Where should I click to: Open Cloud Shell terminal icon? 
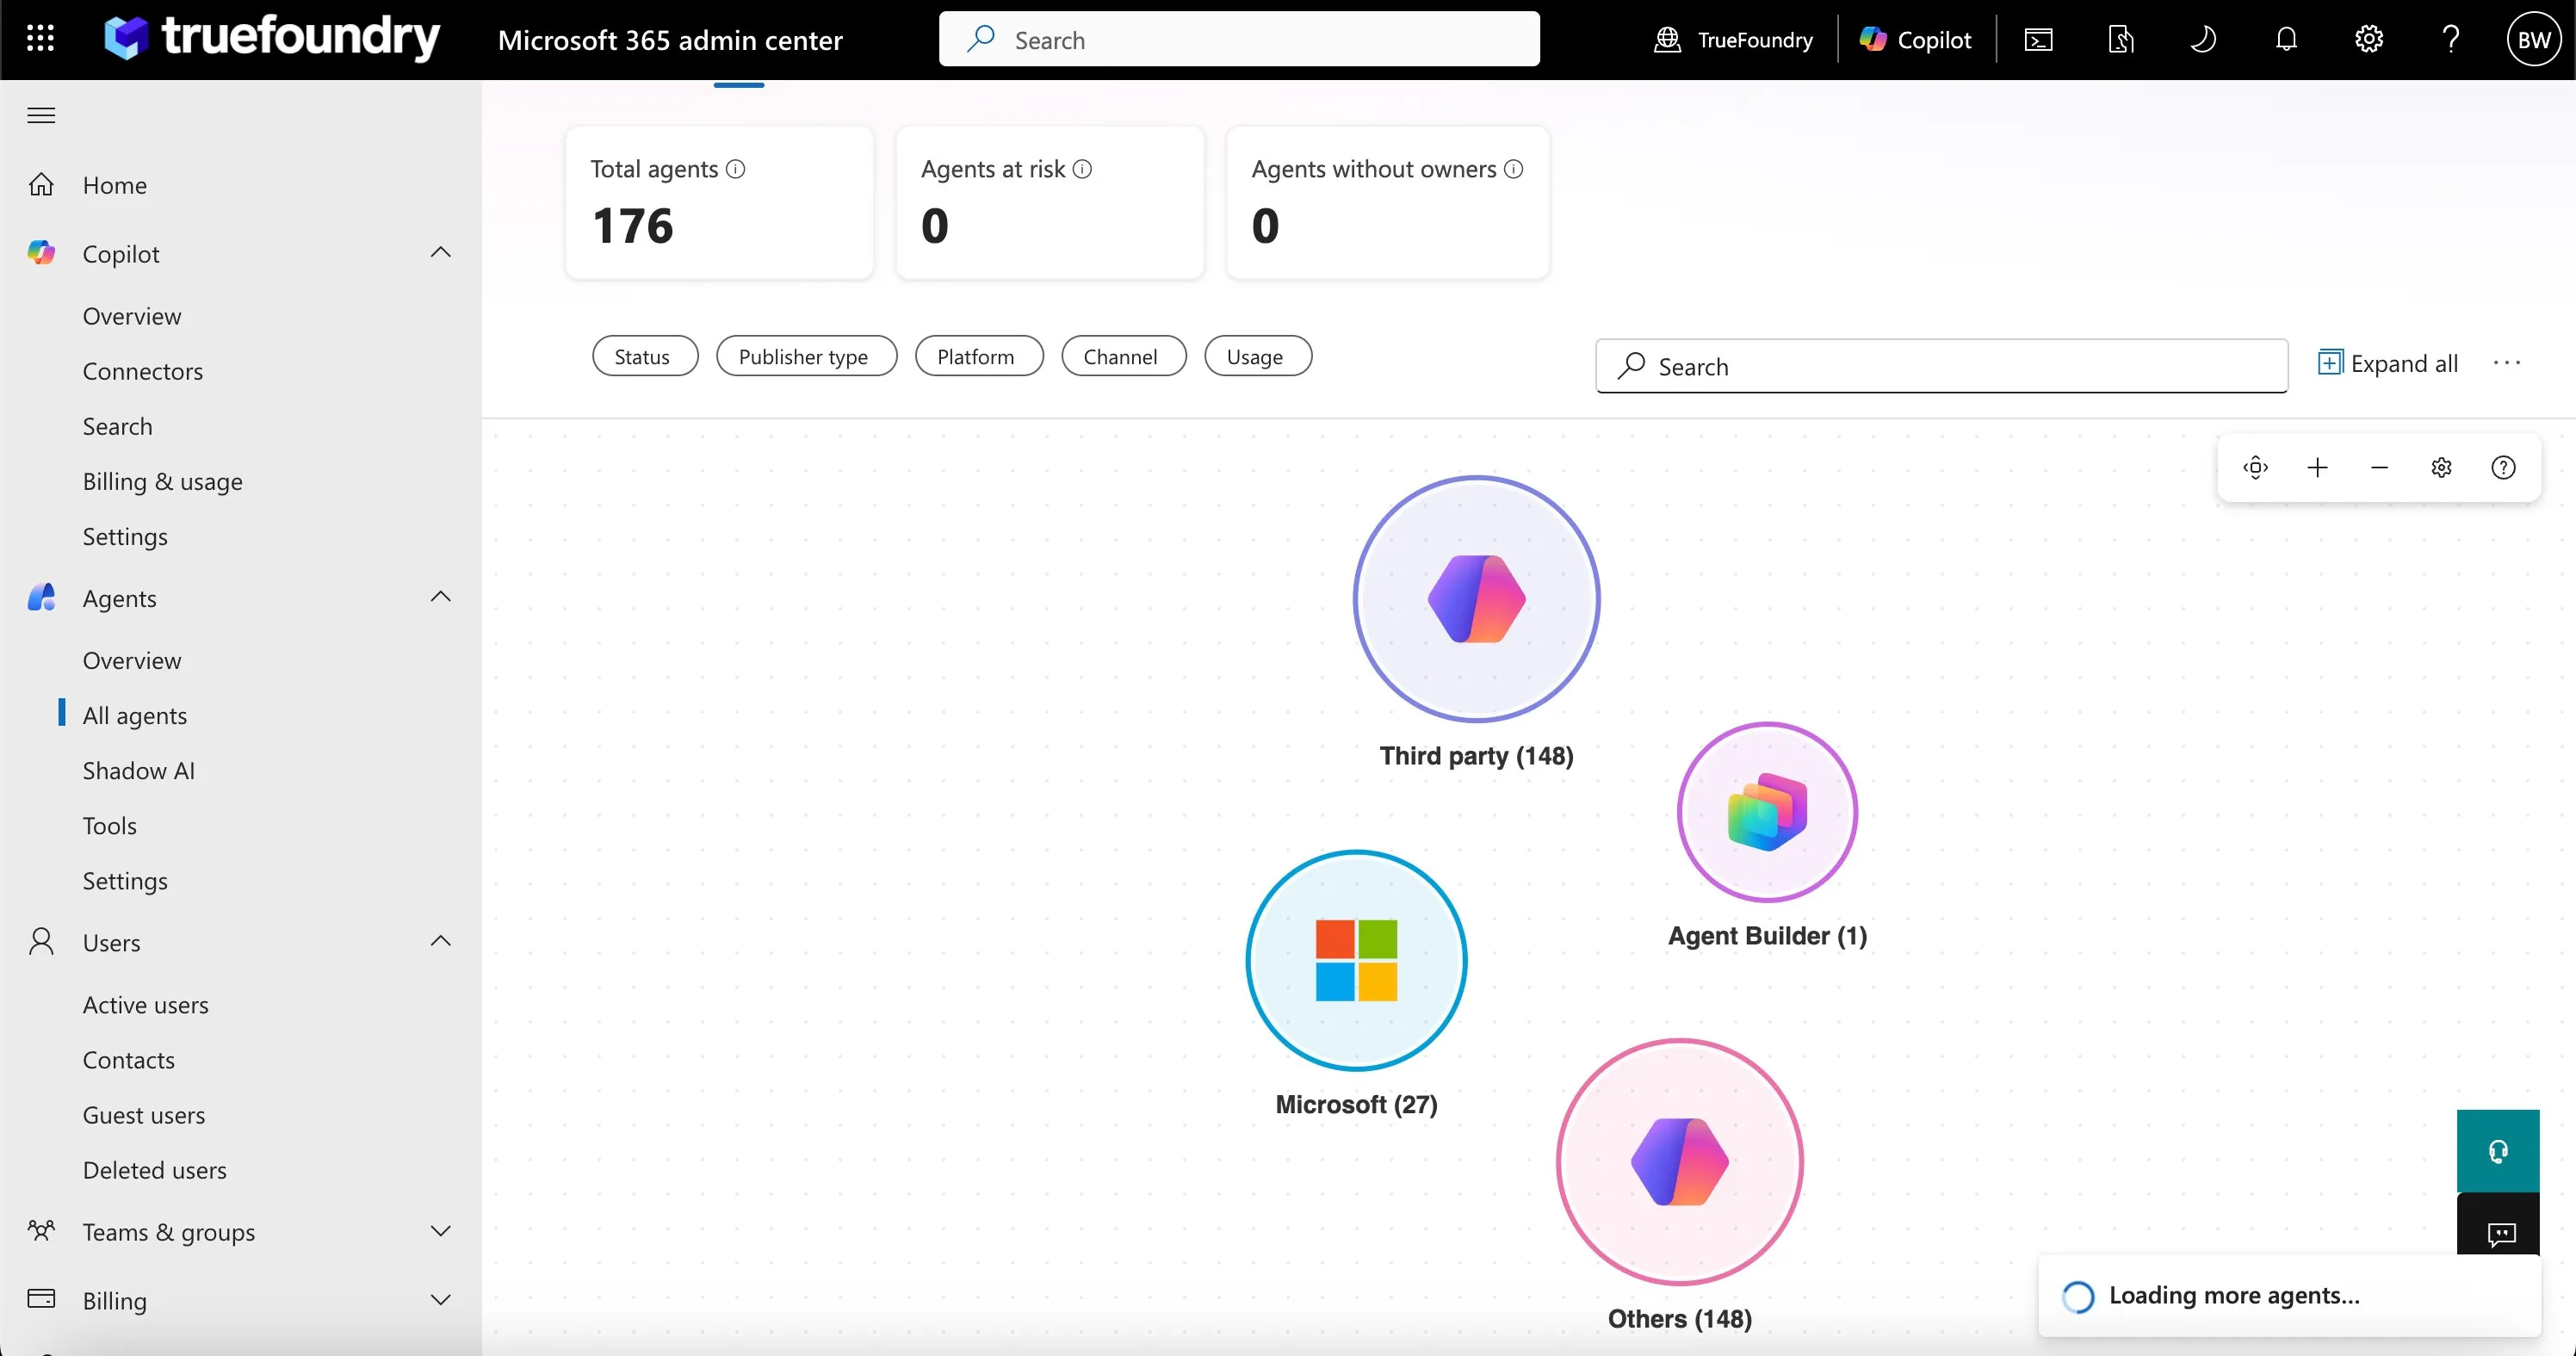(x=2038, y=40)
